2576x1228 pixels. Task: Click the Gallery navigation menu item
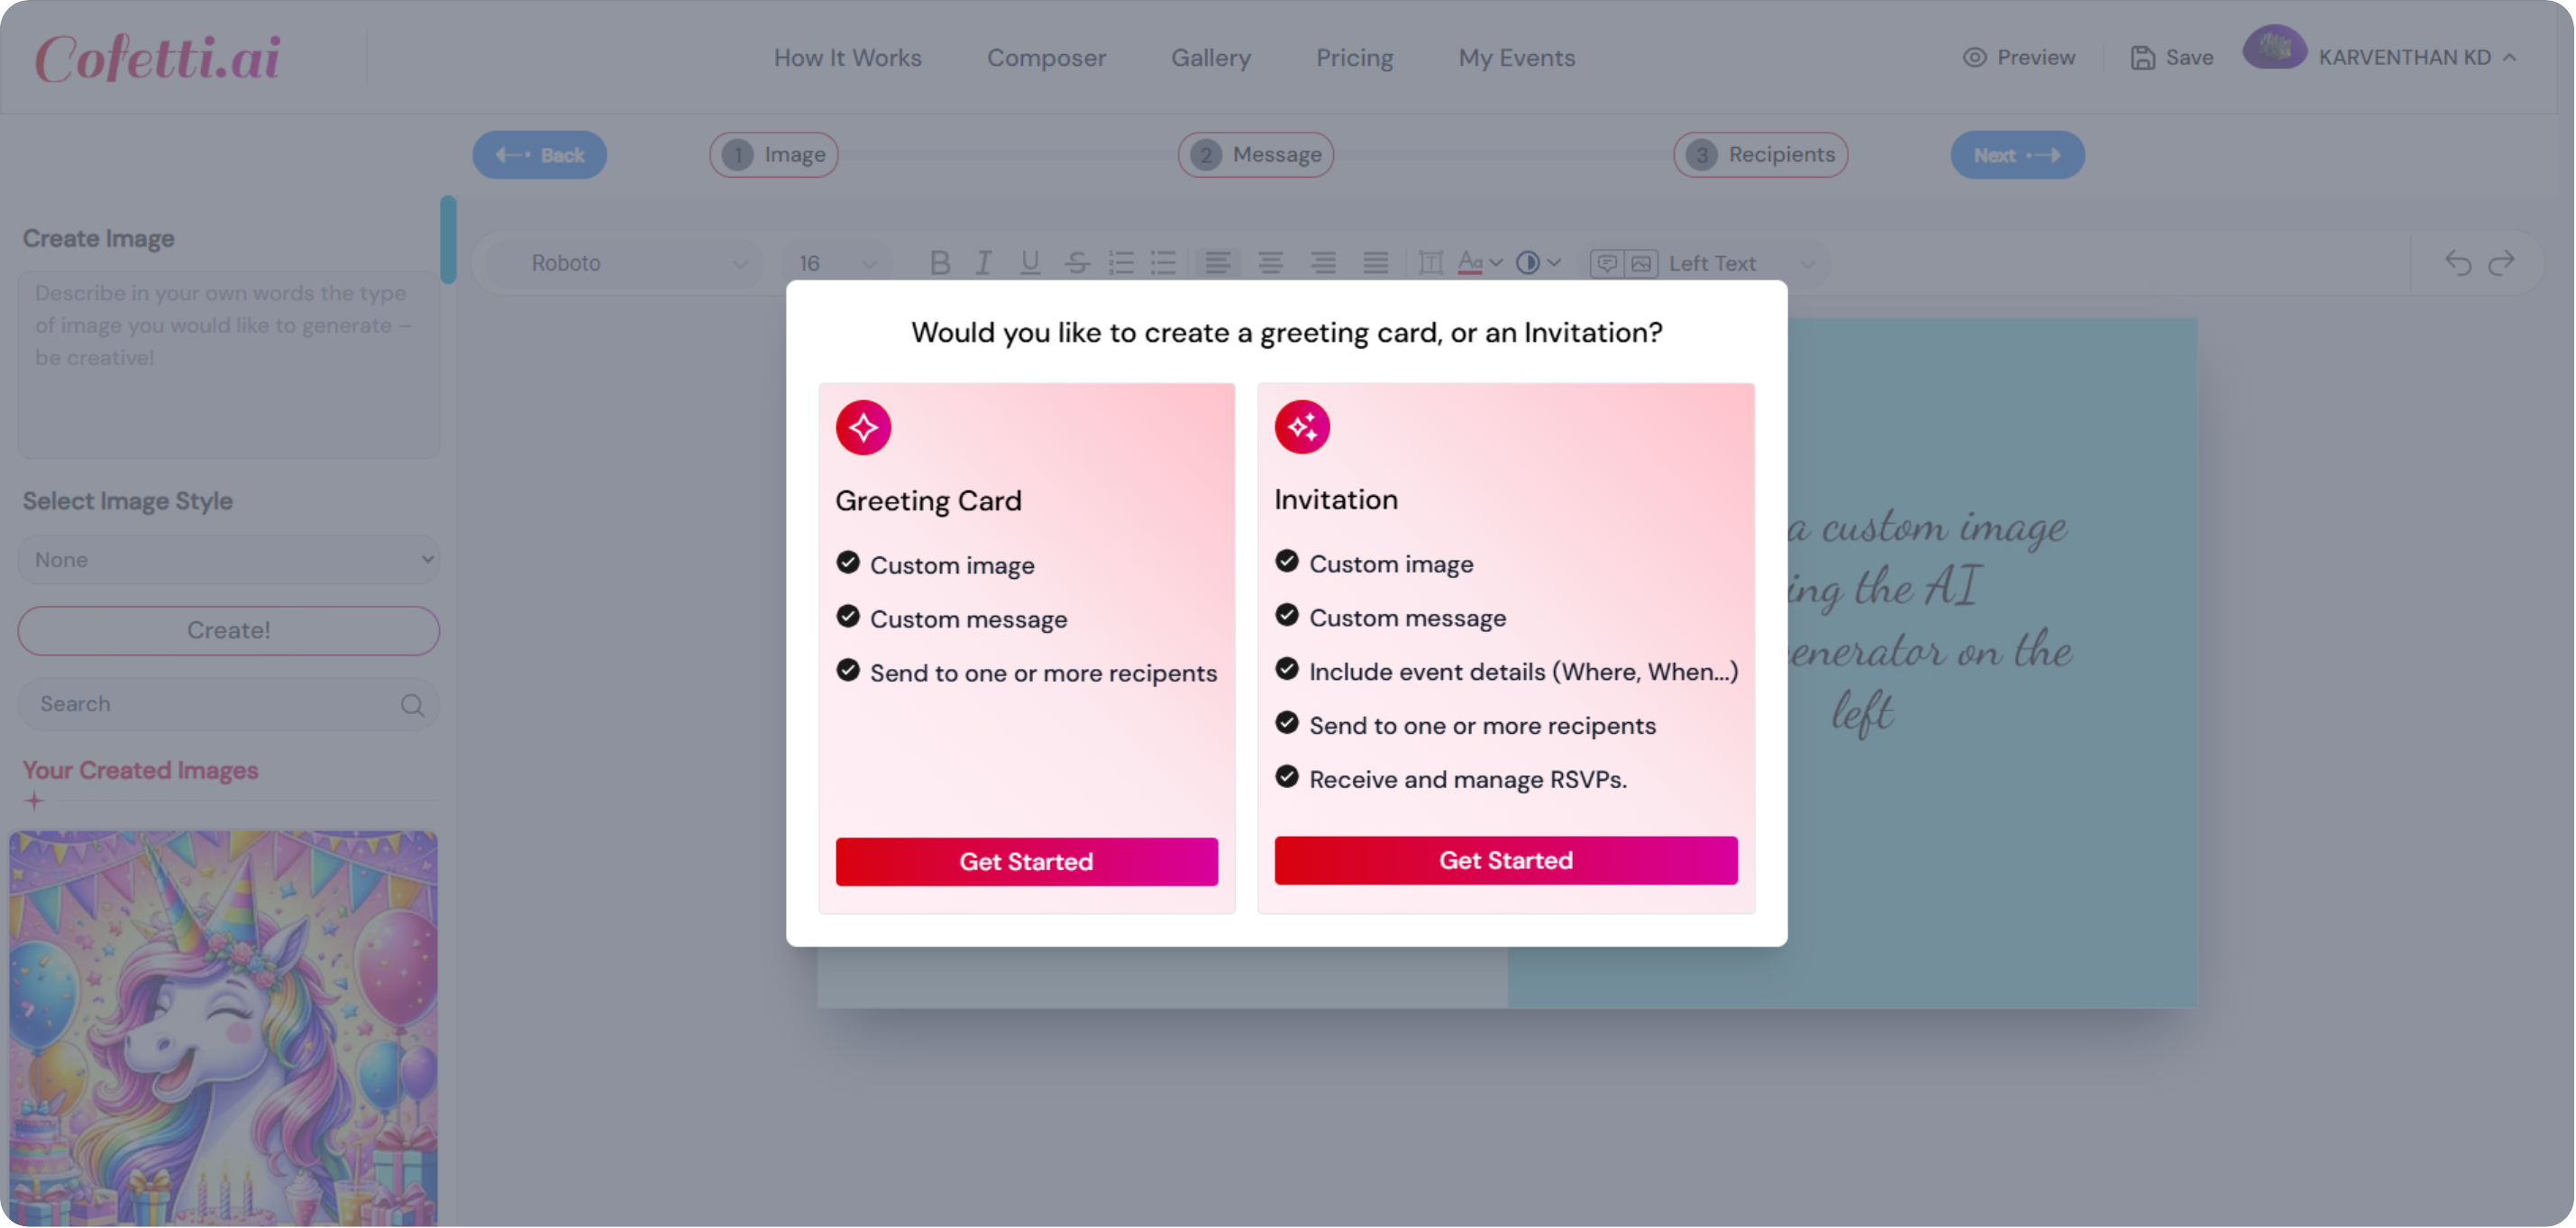tap(1210, 56)
